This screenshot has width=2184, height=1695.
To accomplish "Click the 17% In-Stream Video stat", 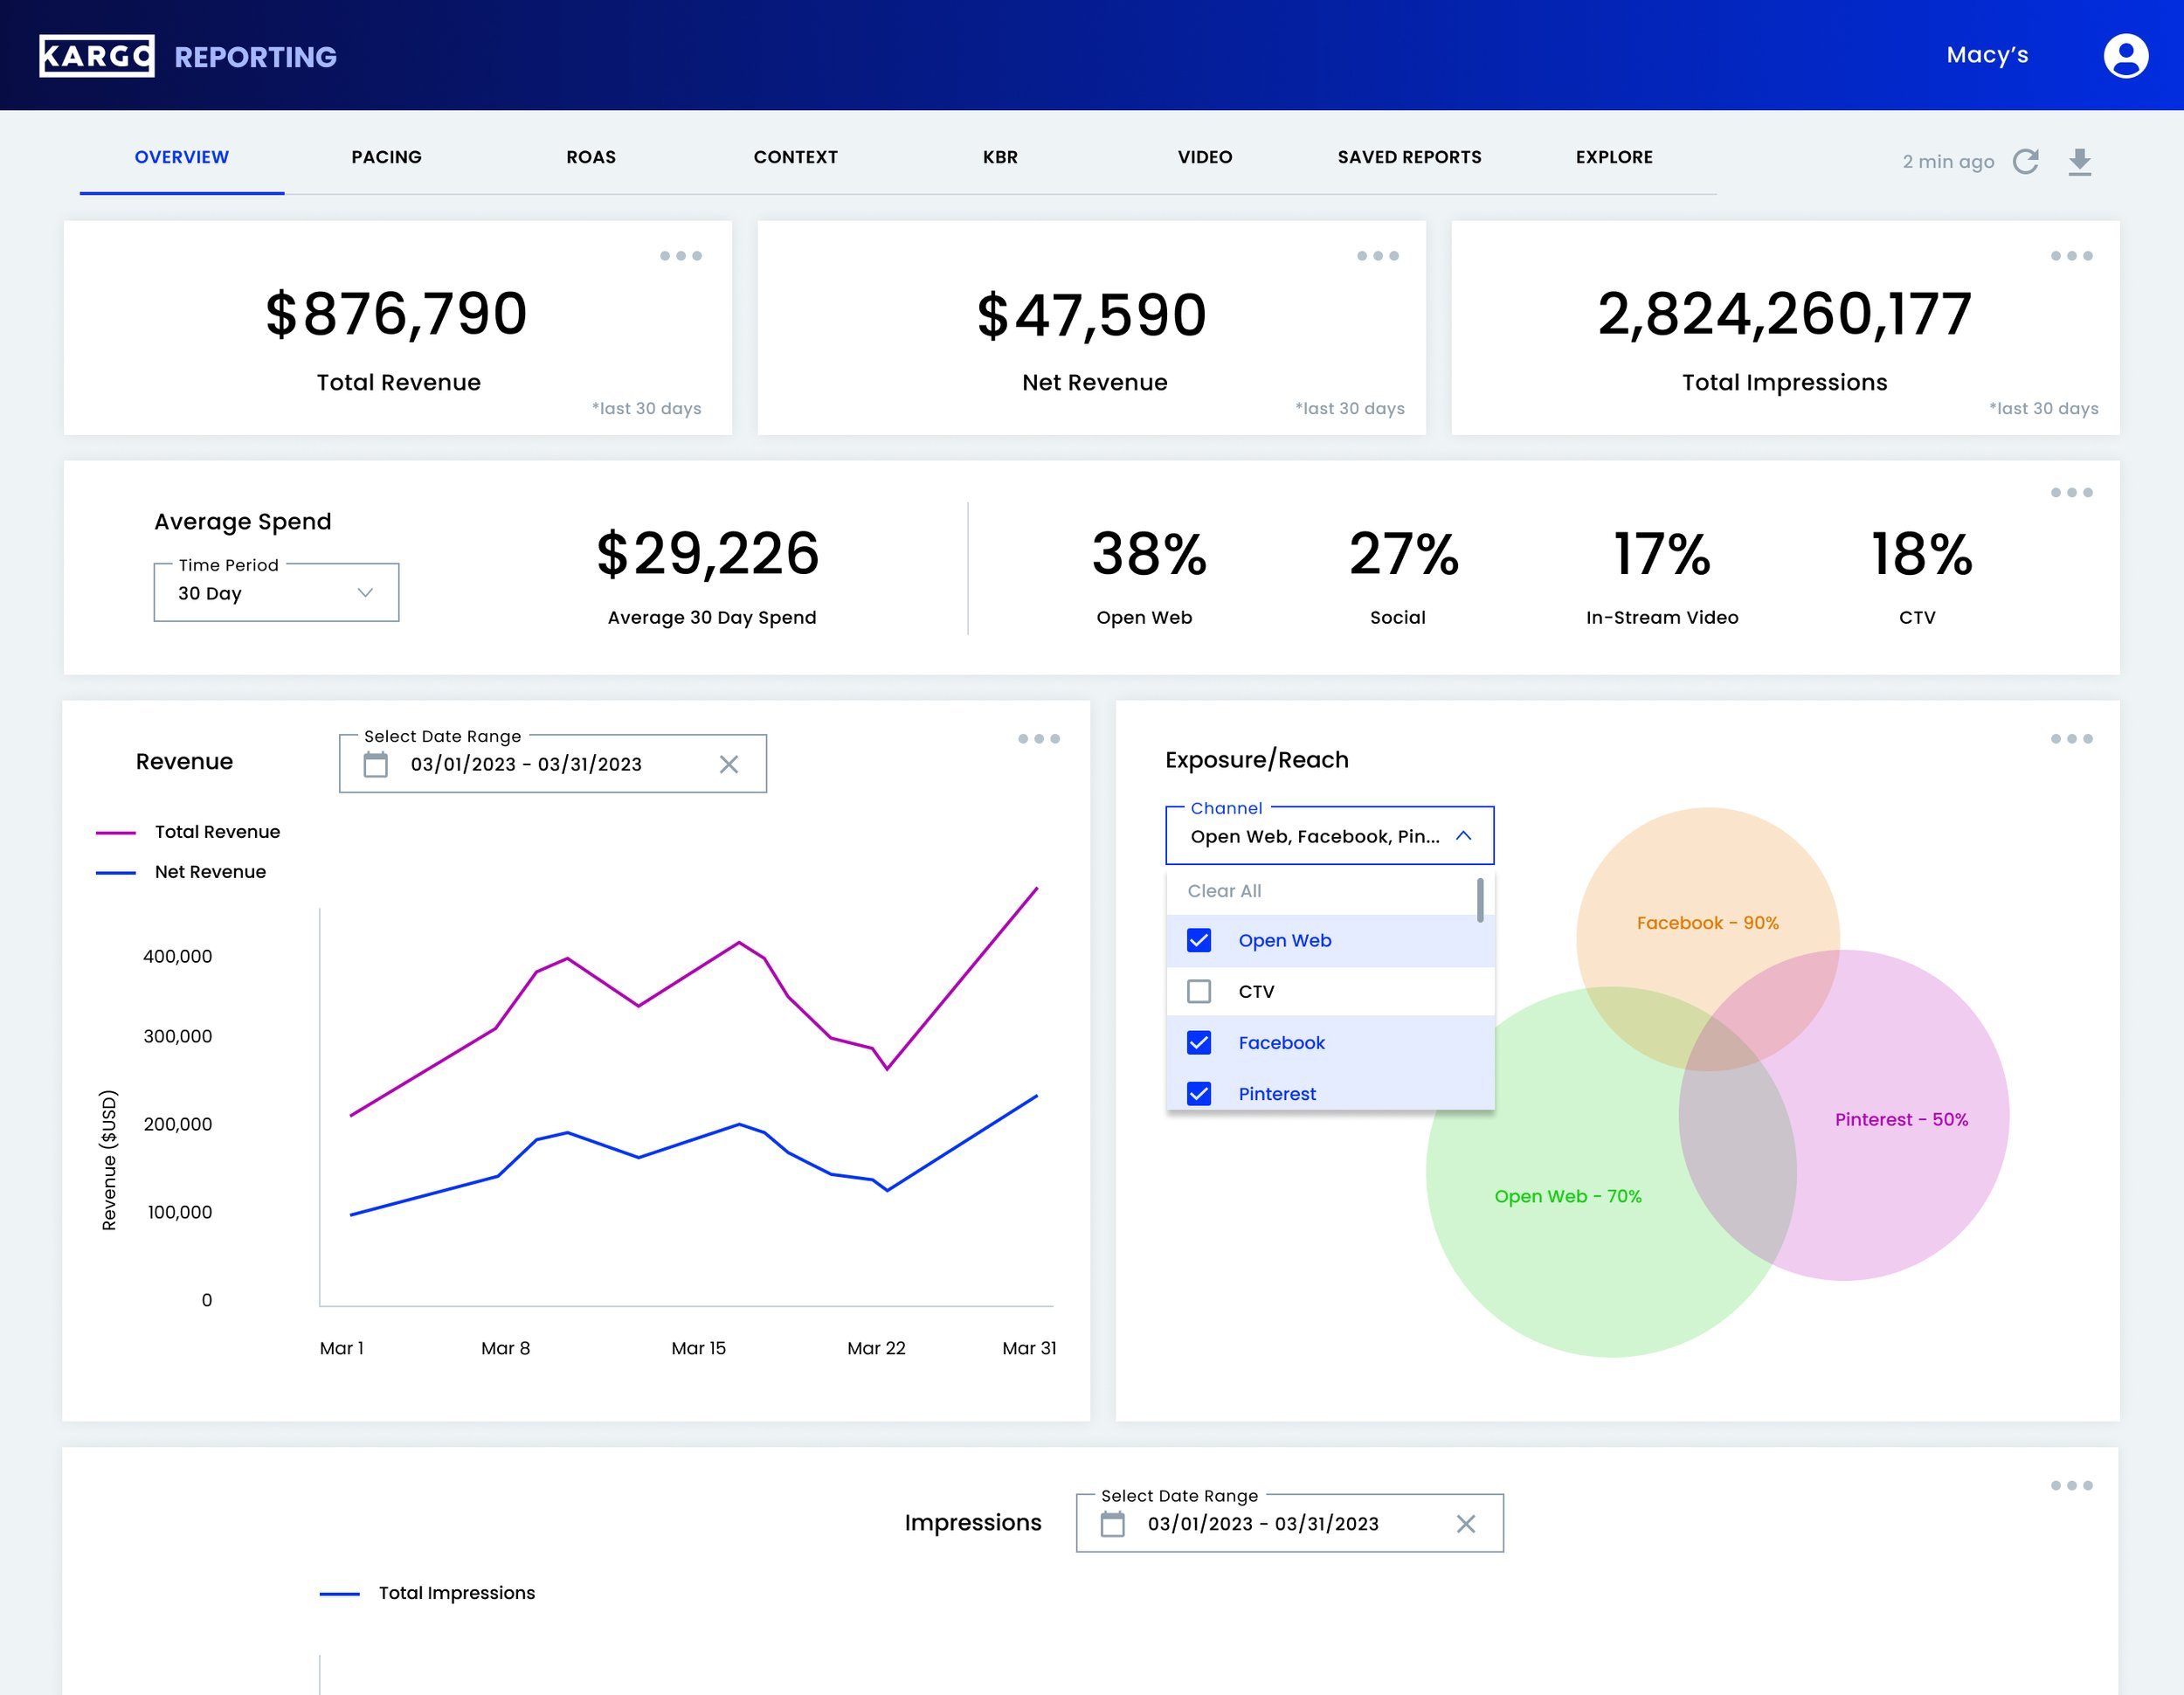I will pos(1662,554).
